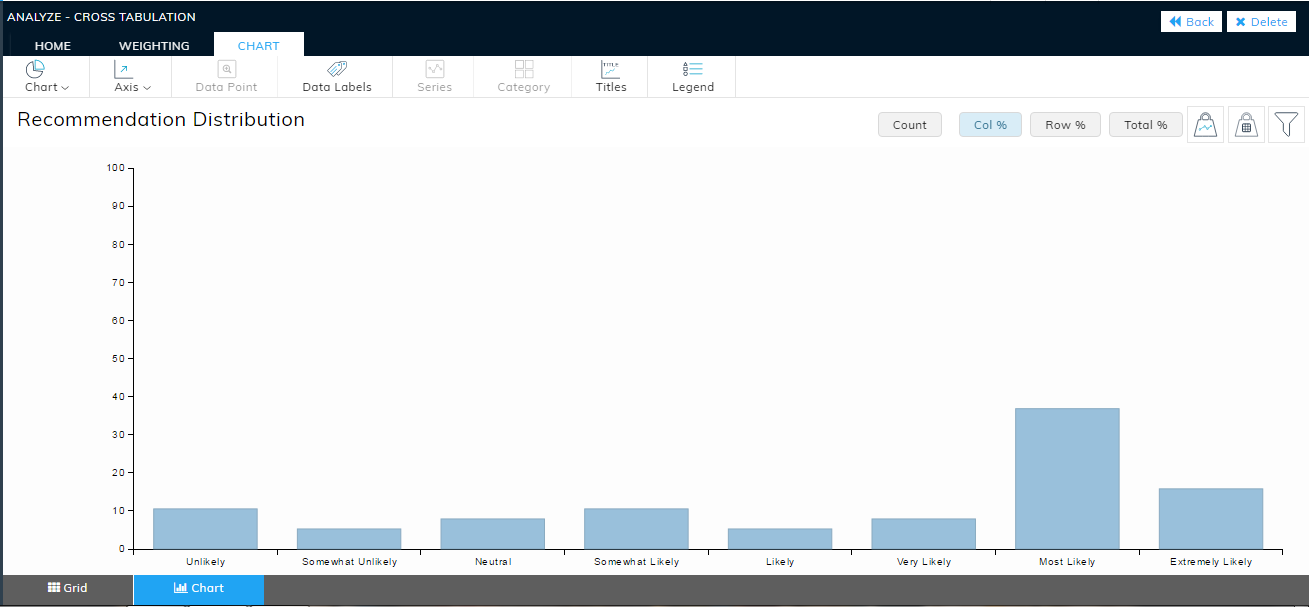Open the Axis settings icon

click(123, 69)
